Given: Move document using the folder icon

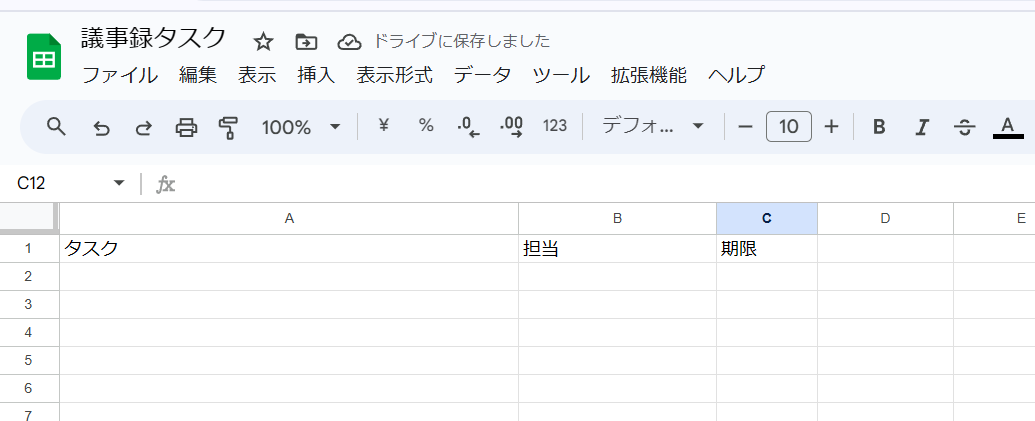Looking at the screenshot, I should (306, 42).
